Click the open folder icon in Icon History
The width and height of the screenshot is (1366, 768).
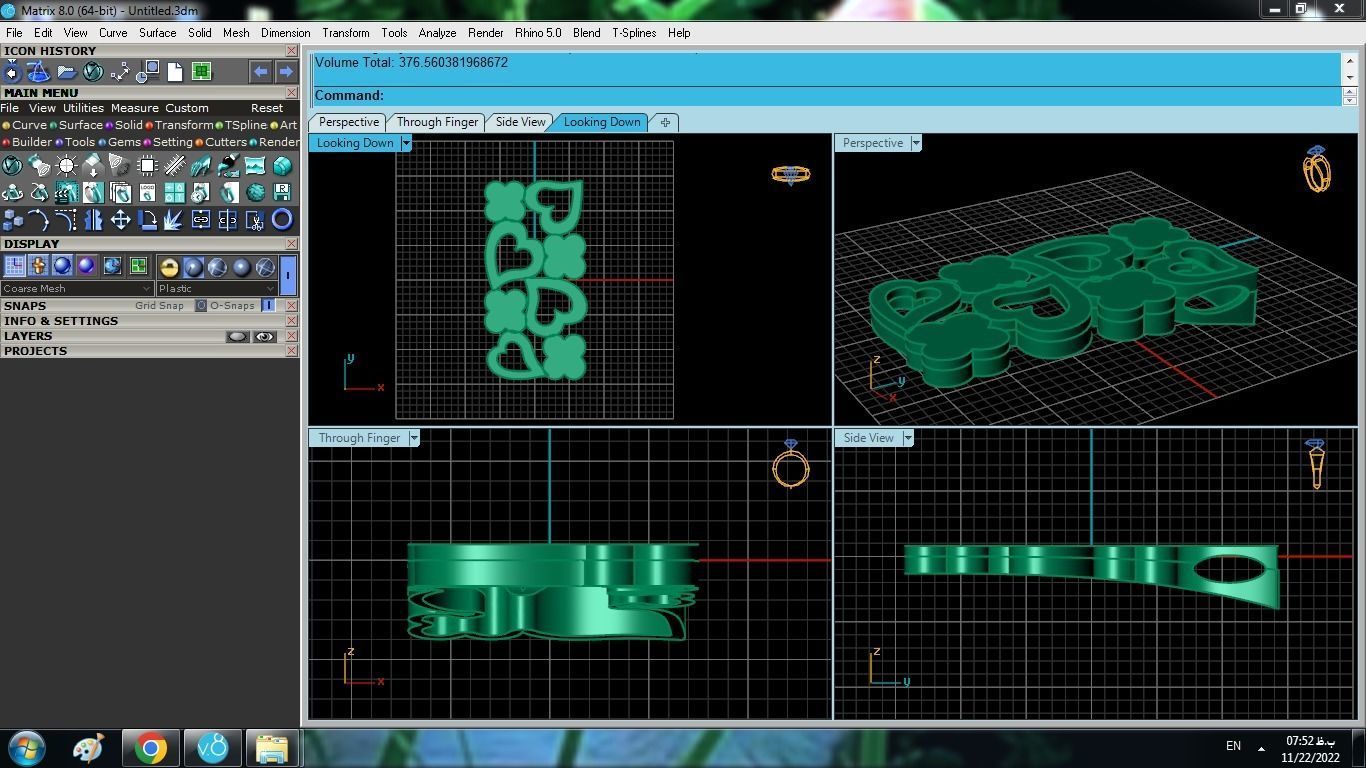click(66, 72)
